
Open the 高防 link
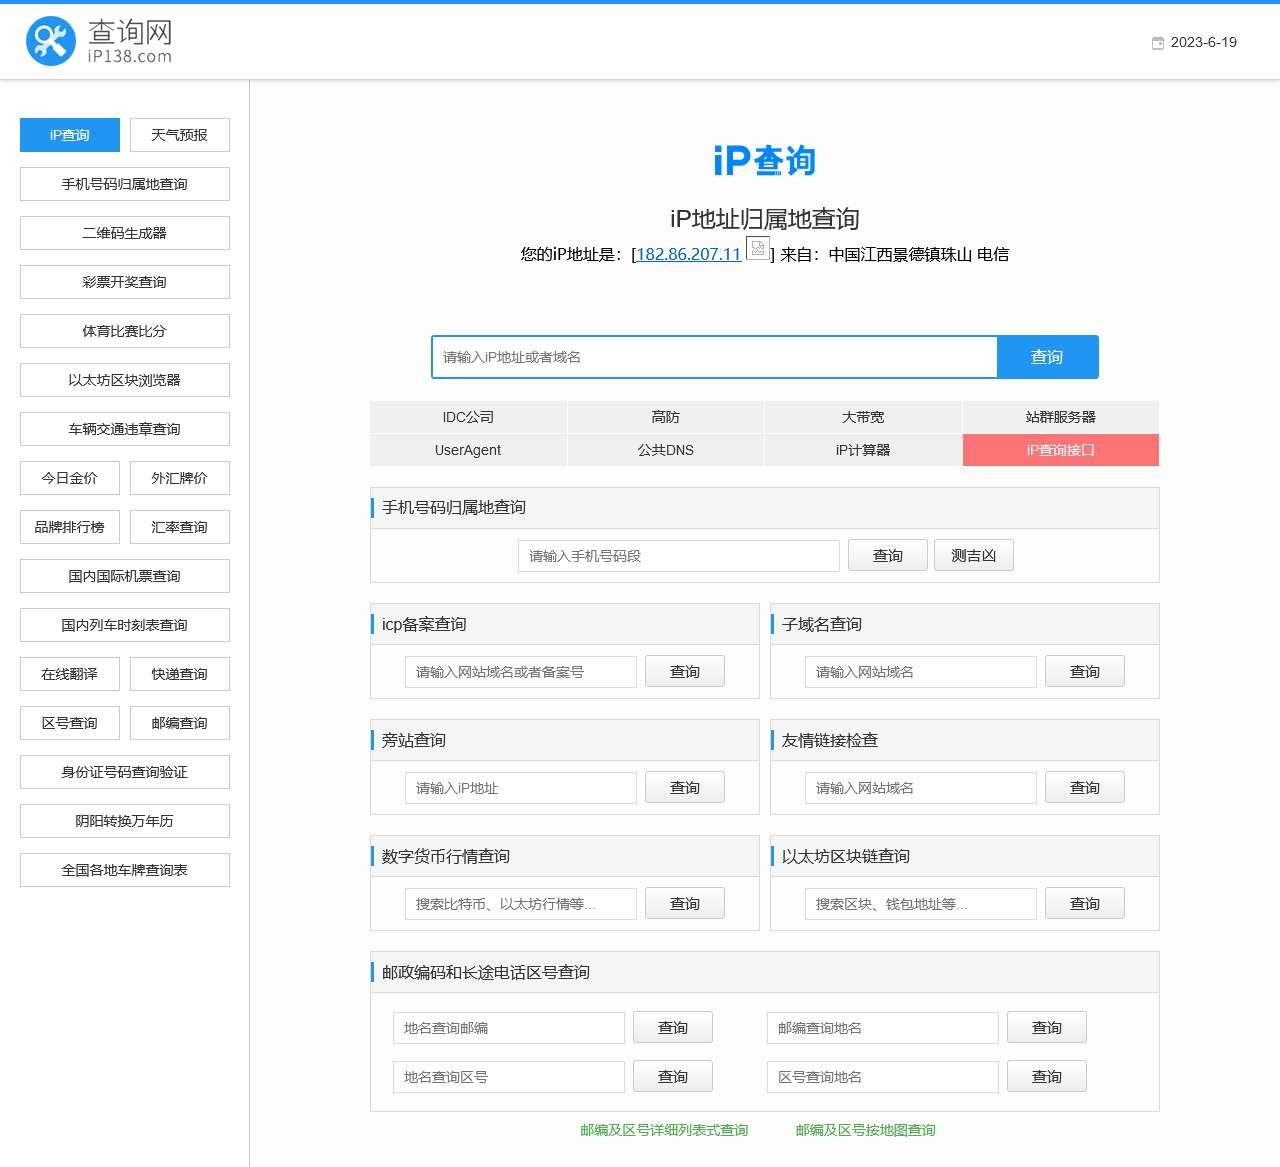click(x=665, y=417)
